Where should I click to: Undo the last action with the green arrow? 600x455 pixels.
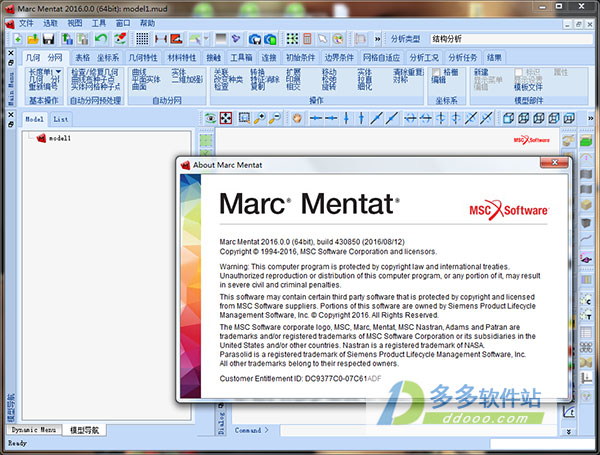(101, 39)
